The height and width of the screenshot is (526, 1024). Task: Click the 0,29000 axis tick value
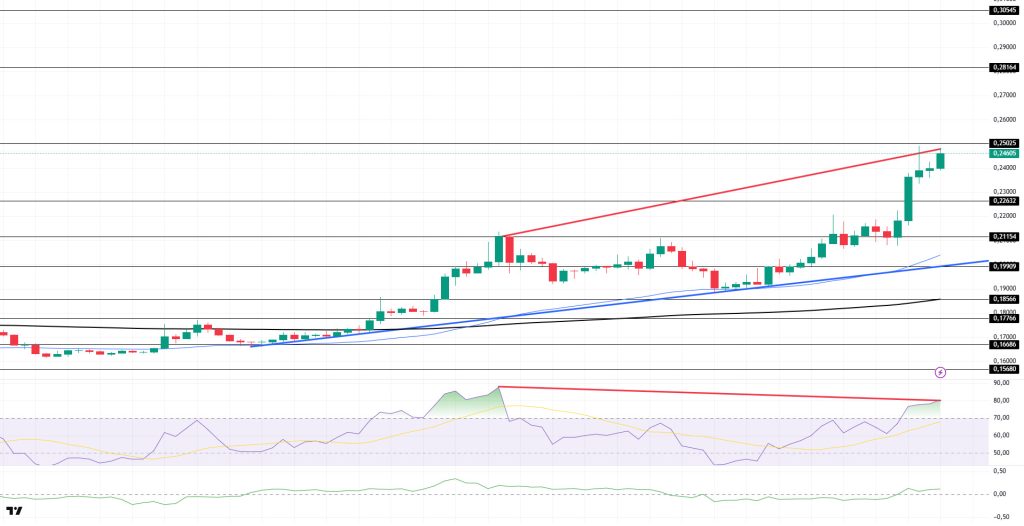point(1004,47)
